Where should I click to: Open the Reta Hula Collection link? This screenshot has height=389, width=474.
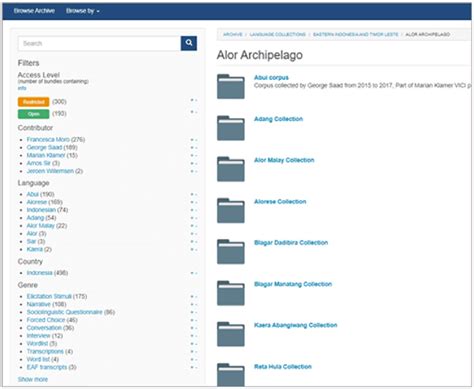(x=283, y=367)
